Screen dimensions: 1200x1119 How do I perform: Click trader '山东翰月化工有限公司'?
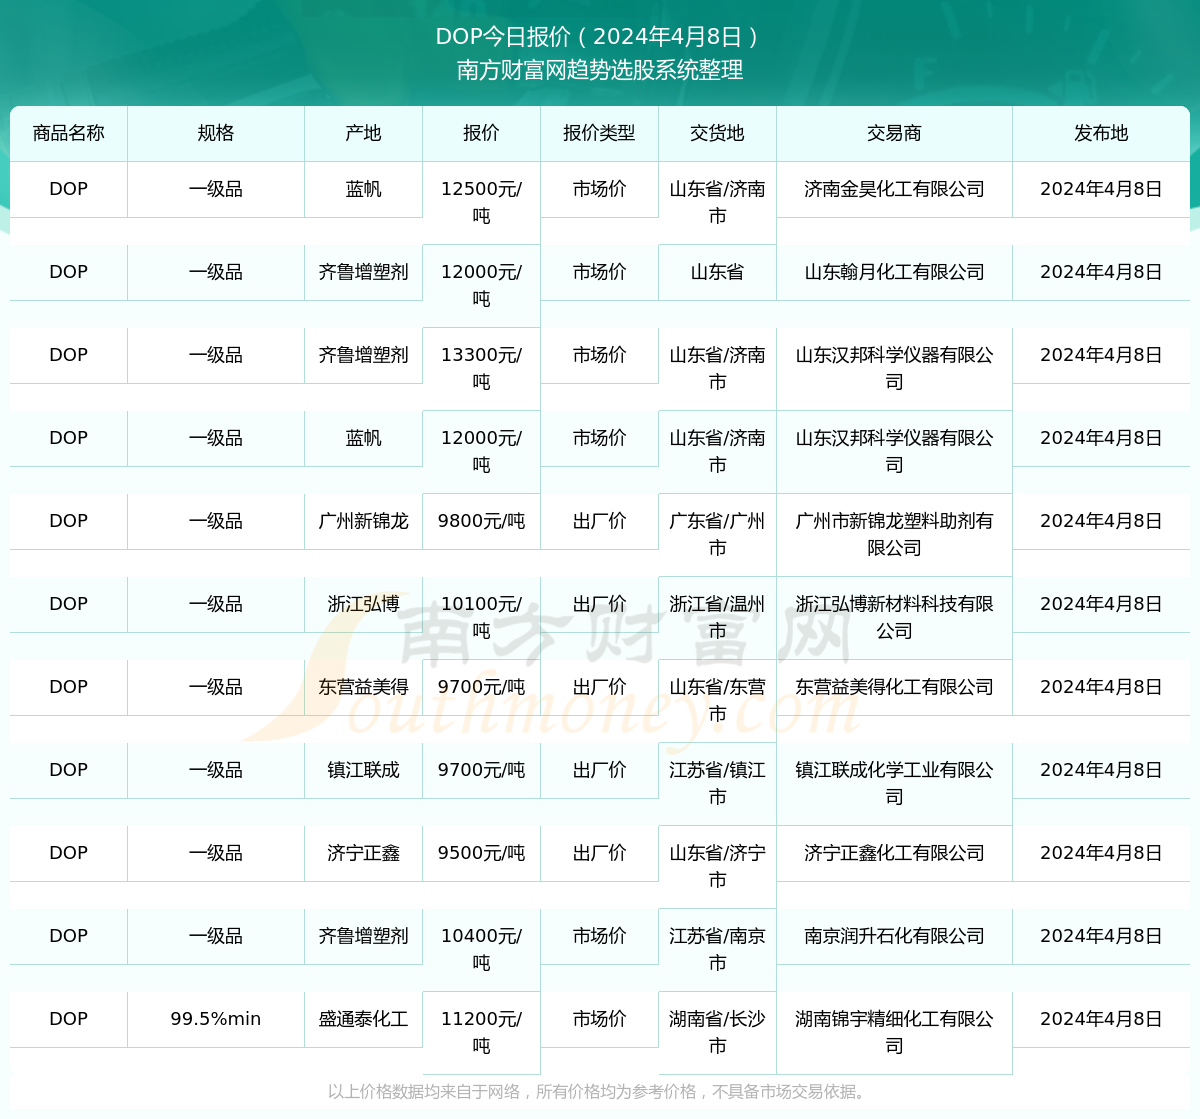tap(894, 272)
